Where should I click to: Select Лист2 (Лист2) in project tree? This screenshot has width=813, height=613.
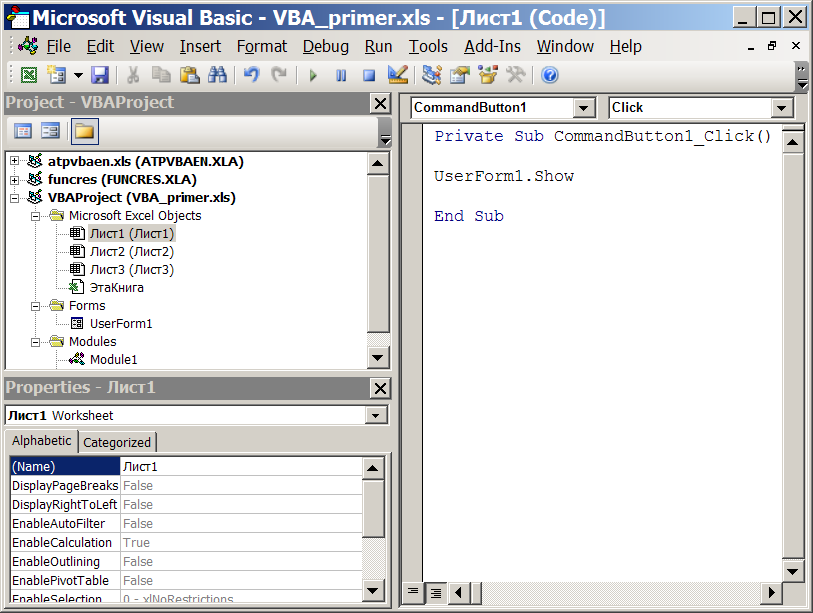tap(132, 252)
